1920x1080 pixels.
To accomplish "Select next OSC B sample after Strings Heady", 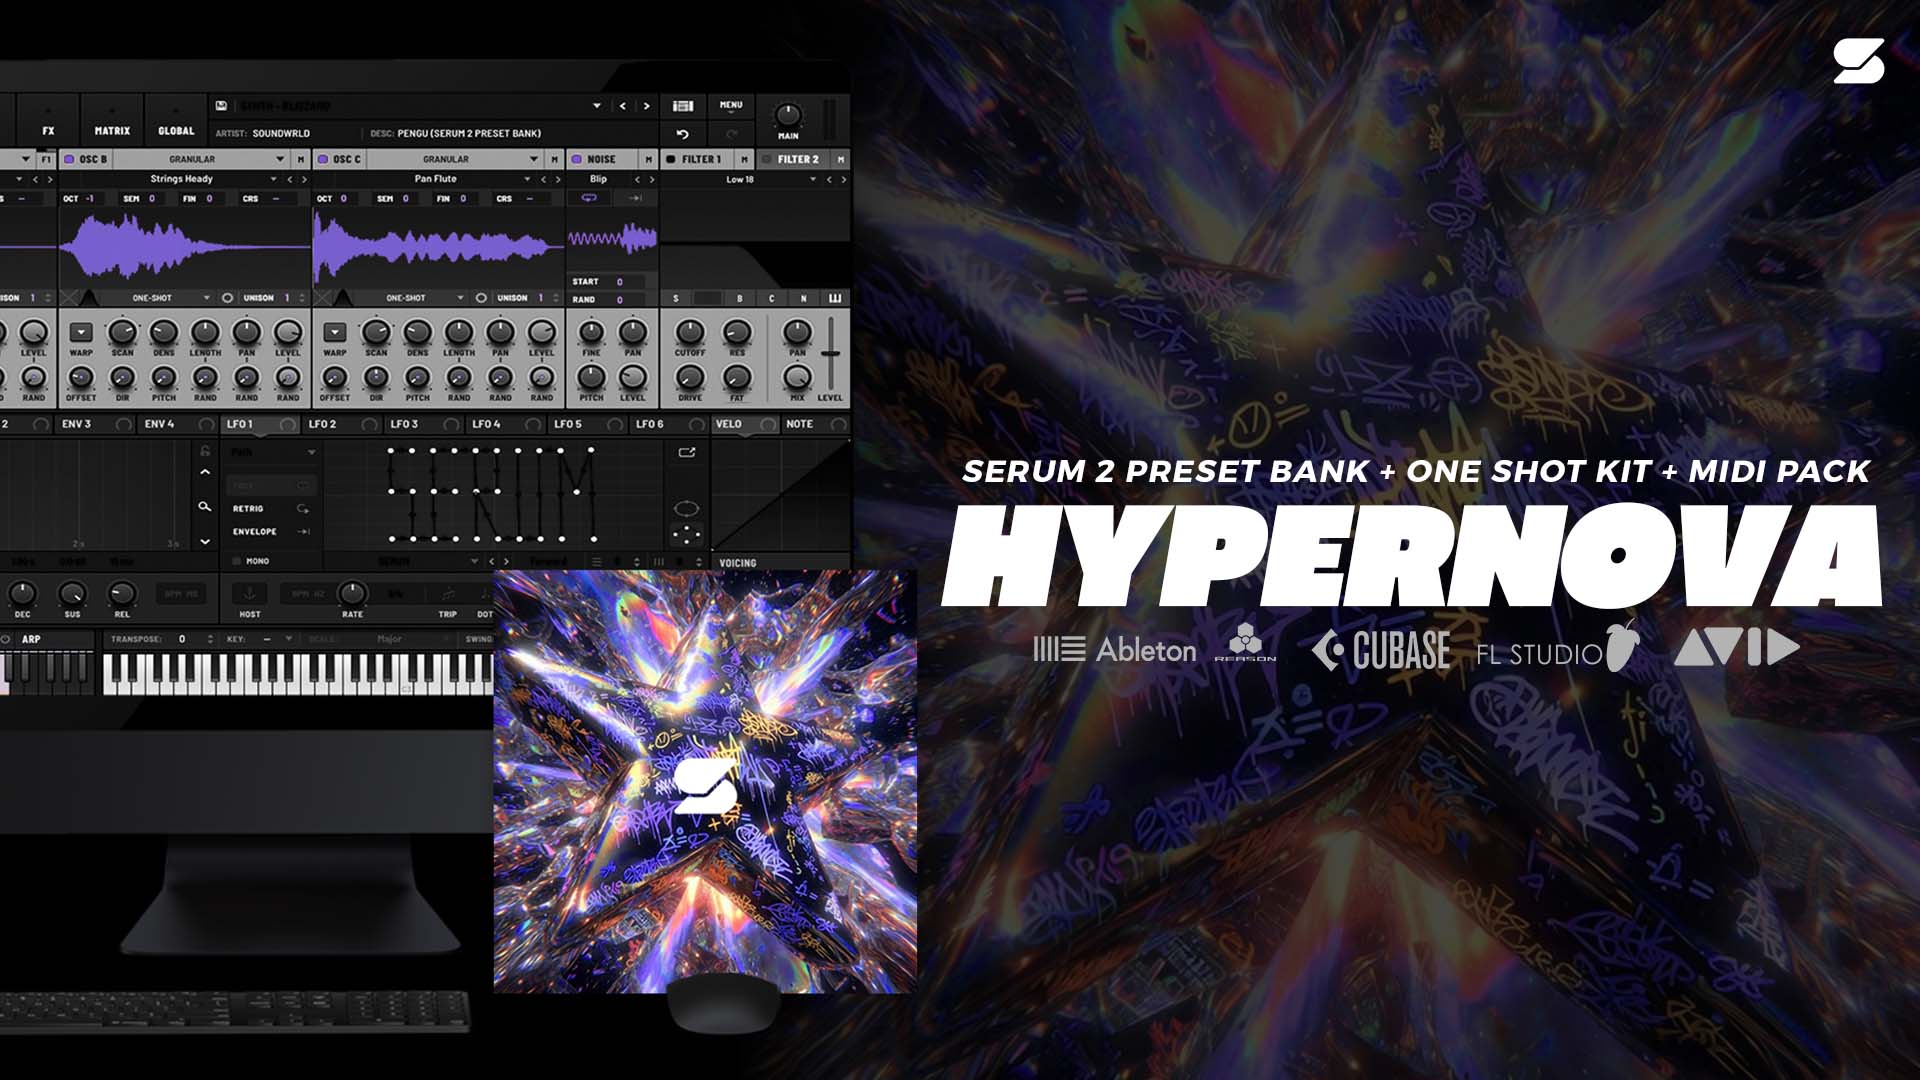I will [304, 179].
